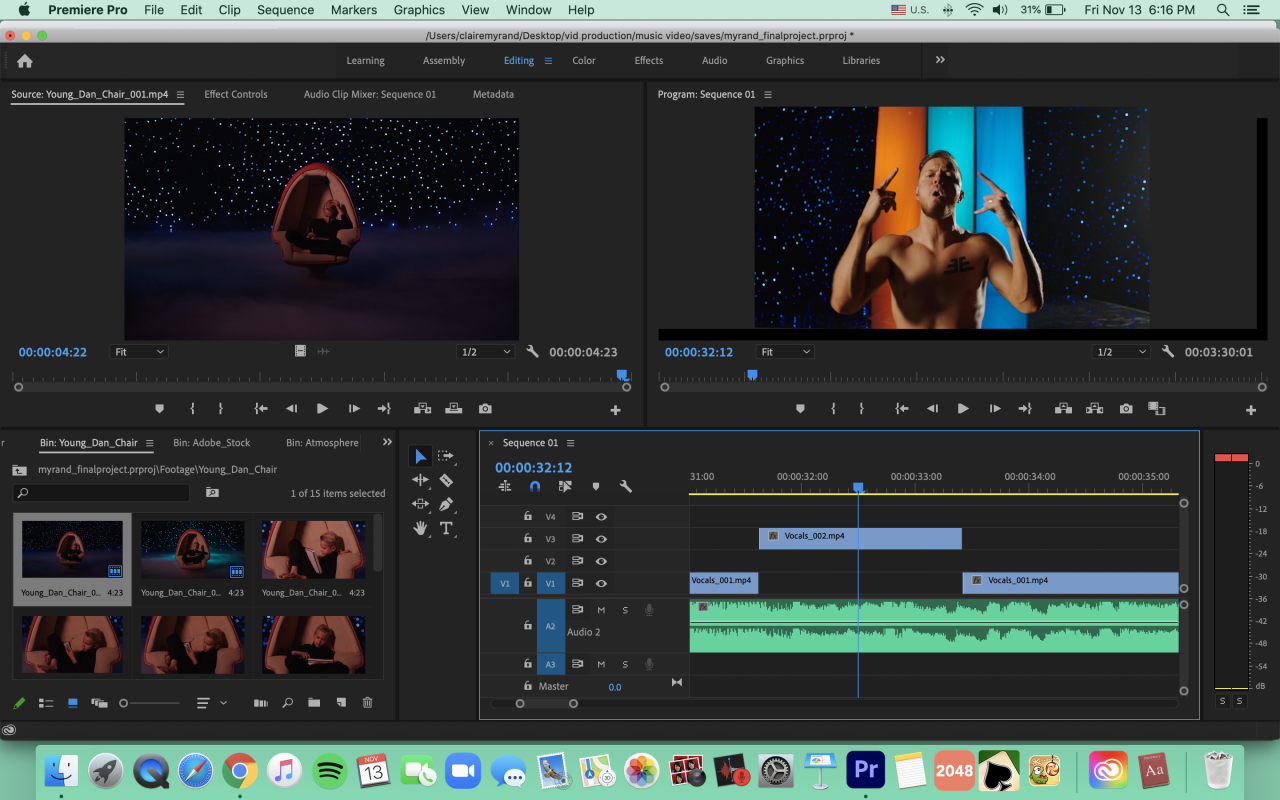
Task: Switch to the Color workspace
Action: point(584,60)
